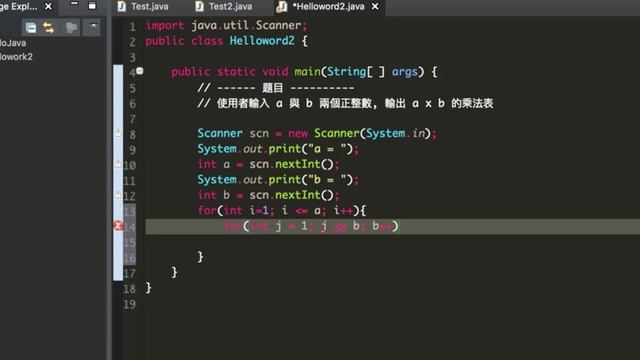The height and width of the screenshot is (360, 640).
Task: Click the comment line containing 題目
Action: point(276,88)
